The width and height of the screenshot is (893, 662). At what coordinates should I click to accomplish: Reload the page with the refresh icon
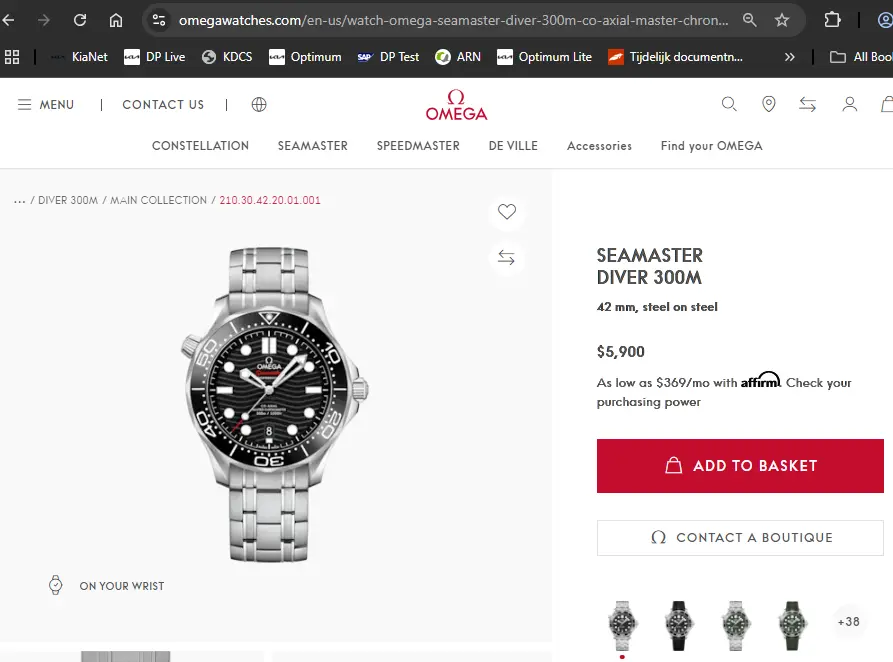80,20
